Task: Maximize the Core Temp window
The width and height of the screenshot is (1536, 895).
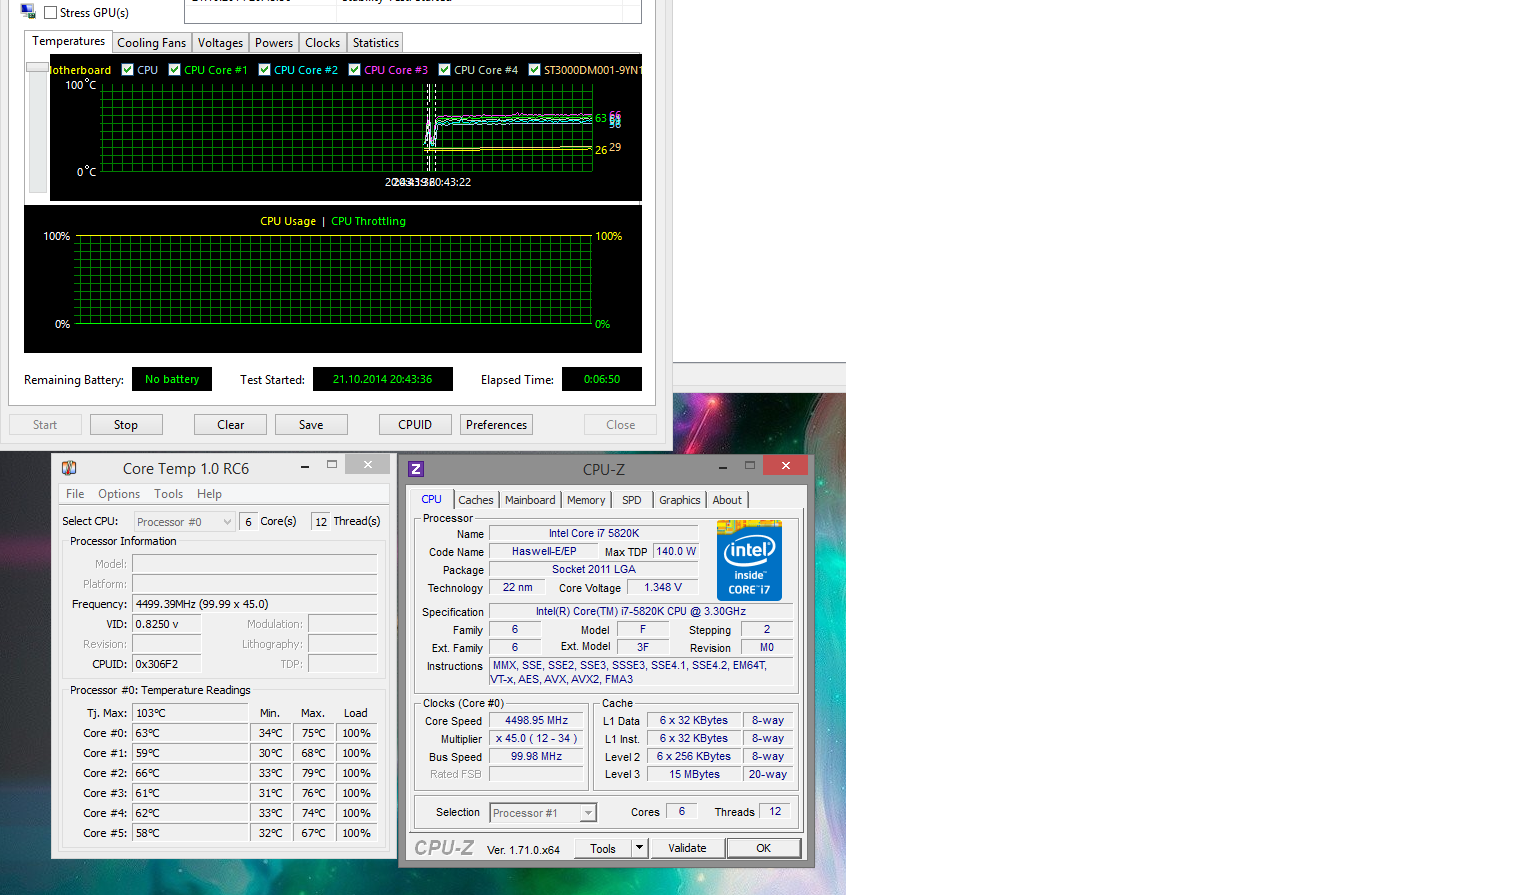Action: pos(332,465)
